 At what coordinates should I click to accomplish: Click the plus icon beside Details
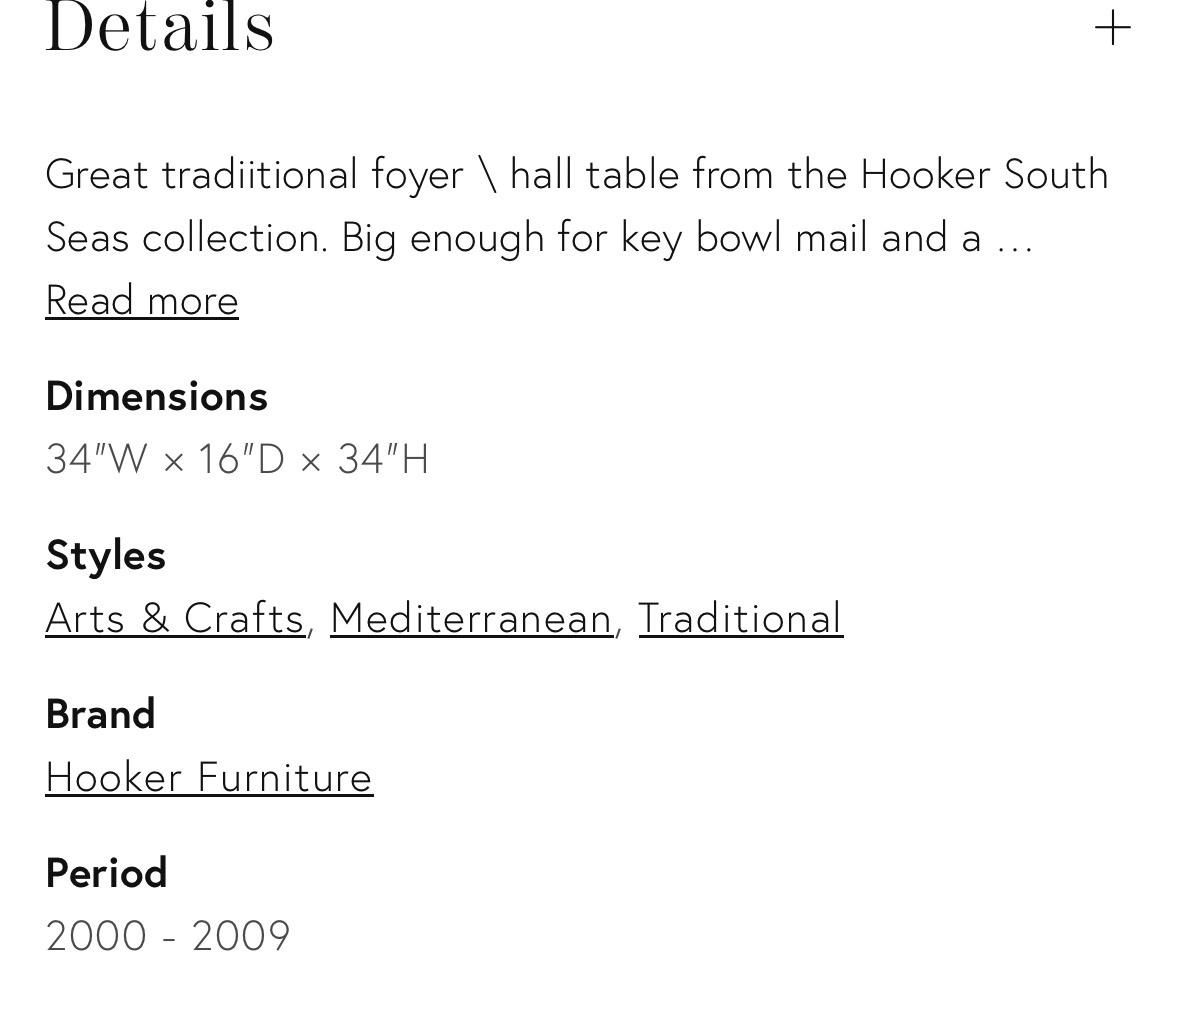click(x=1112, y=28)
